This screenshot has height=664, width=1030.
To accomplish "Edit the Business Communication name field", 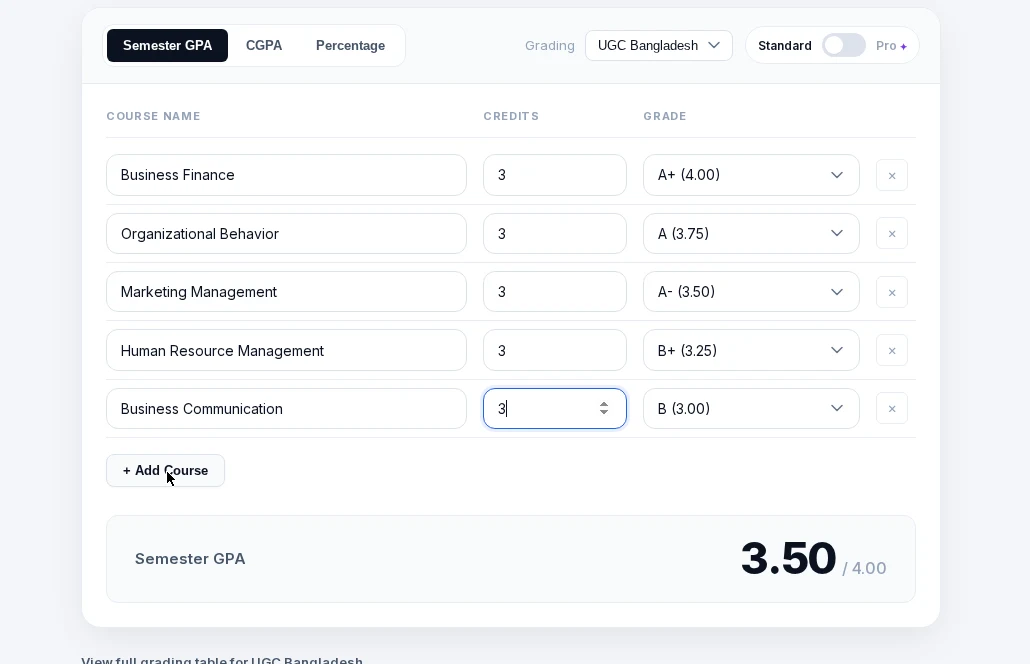I will point(286,409).
